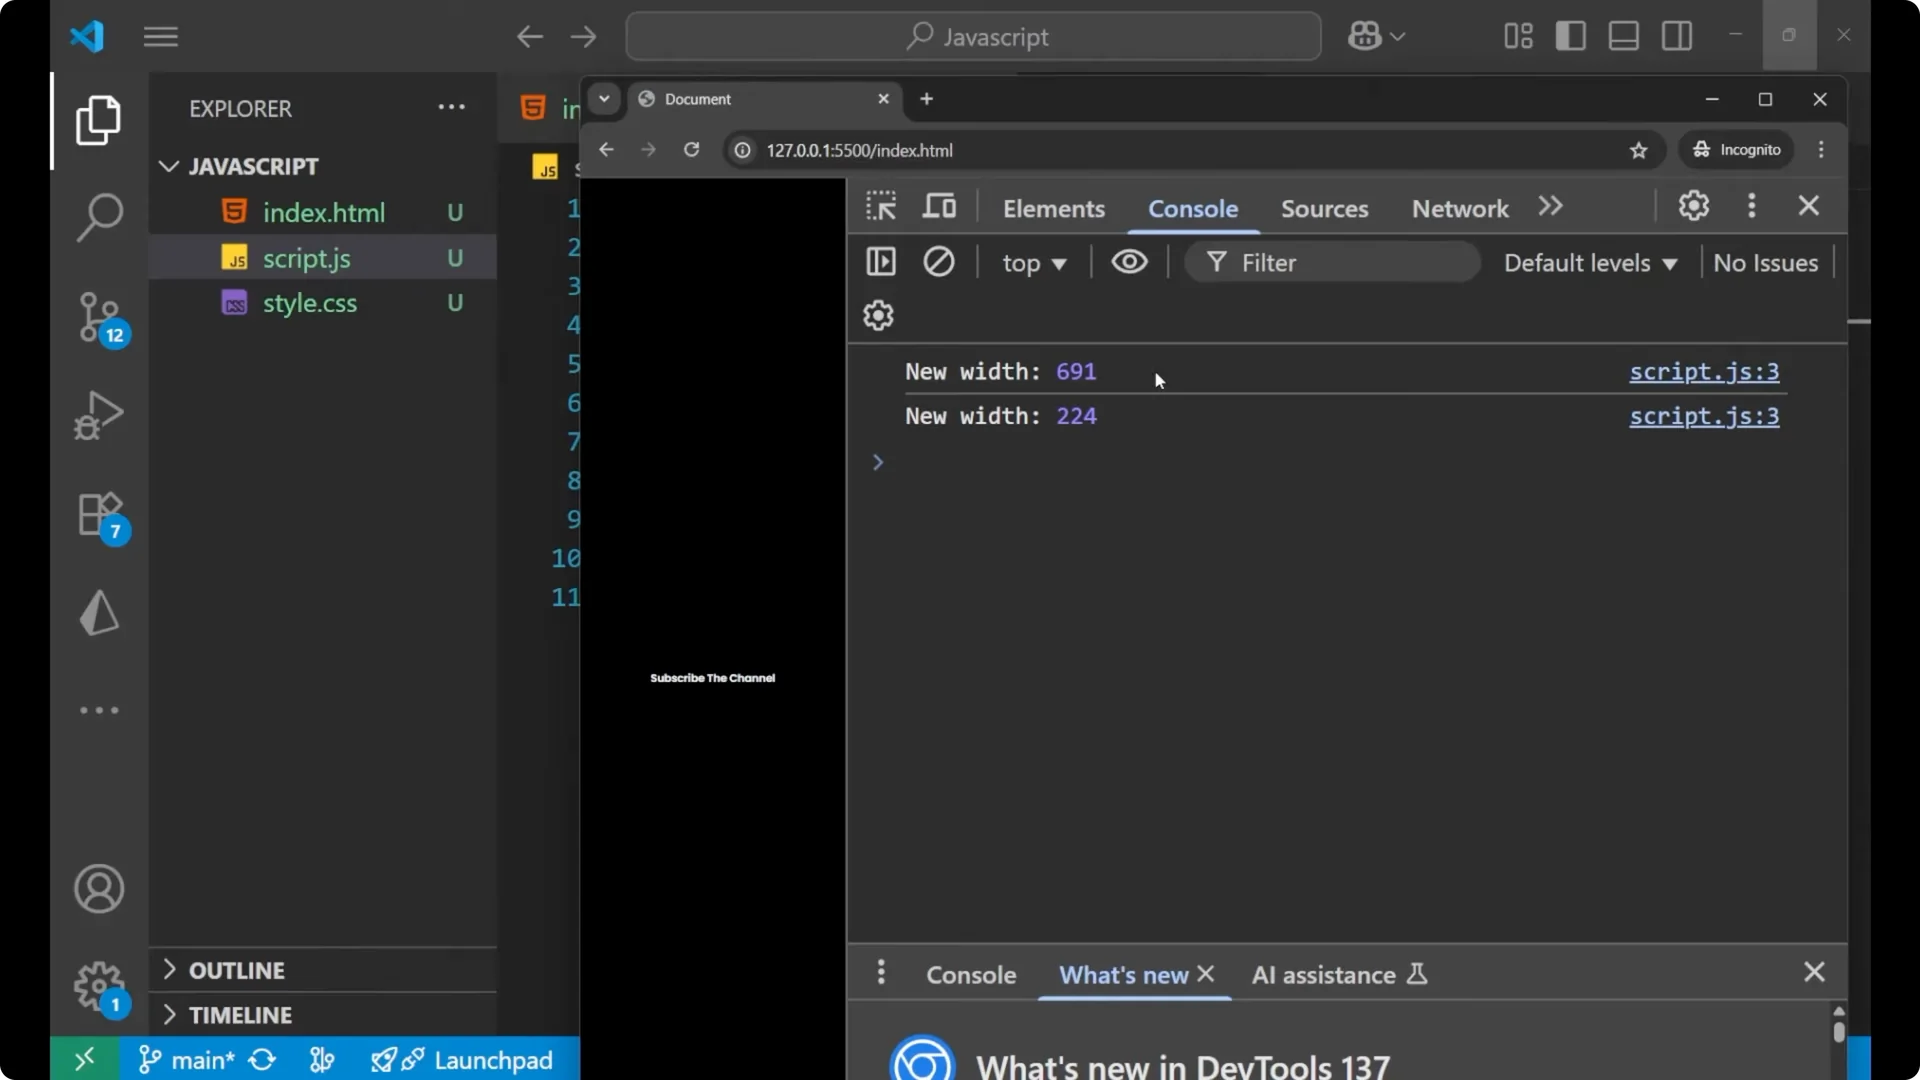Image resolution: width=1920 pixels, height=1080 pixels.
Task: Toggle live expression eye icon
Action: [x=1129, y=262]
